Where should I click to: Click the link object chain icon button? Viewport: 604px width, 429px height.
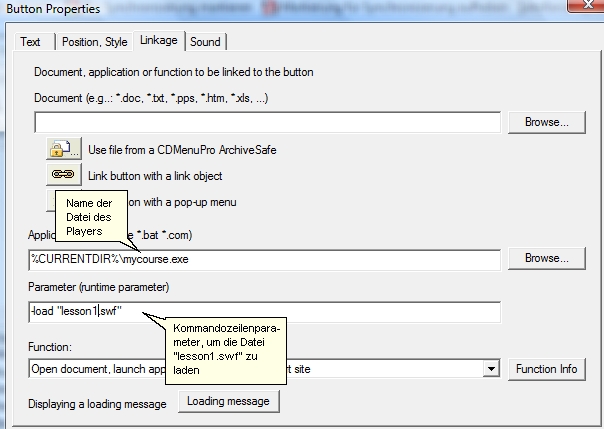click(64, 175)
